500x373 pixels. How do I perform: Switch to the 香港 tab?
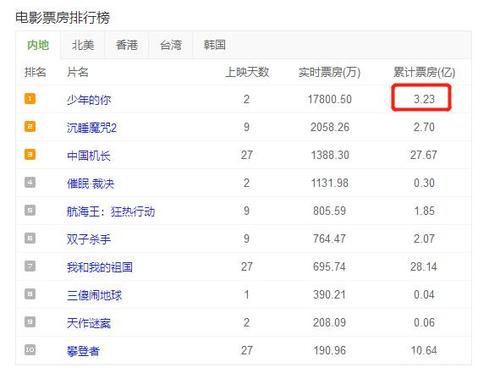click(127, 45)
